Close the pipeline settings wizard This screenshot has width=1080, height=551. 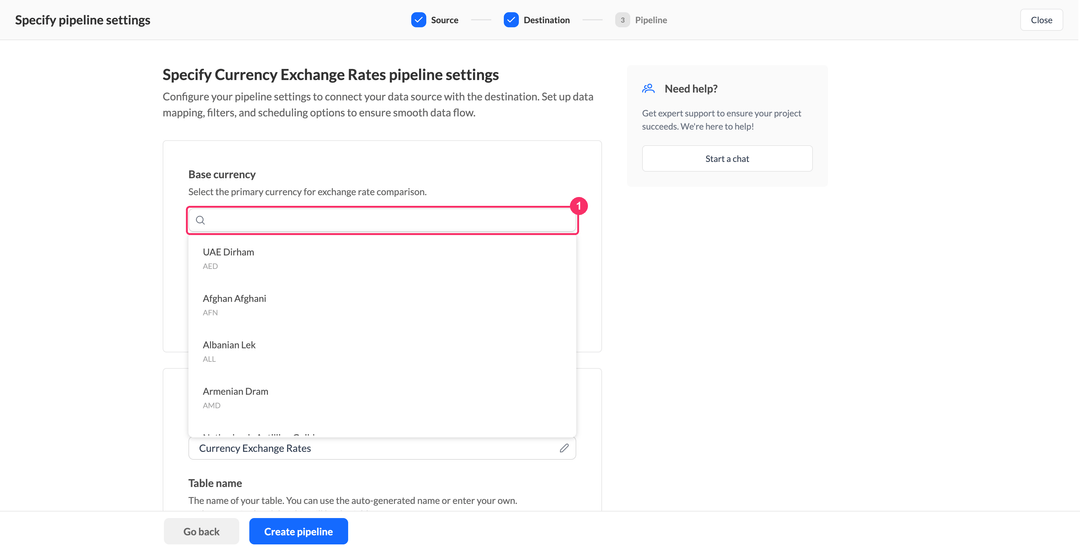1041,20
